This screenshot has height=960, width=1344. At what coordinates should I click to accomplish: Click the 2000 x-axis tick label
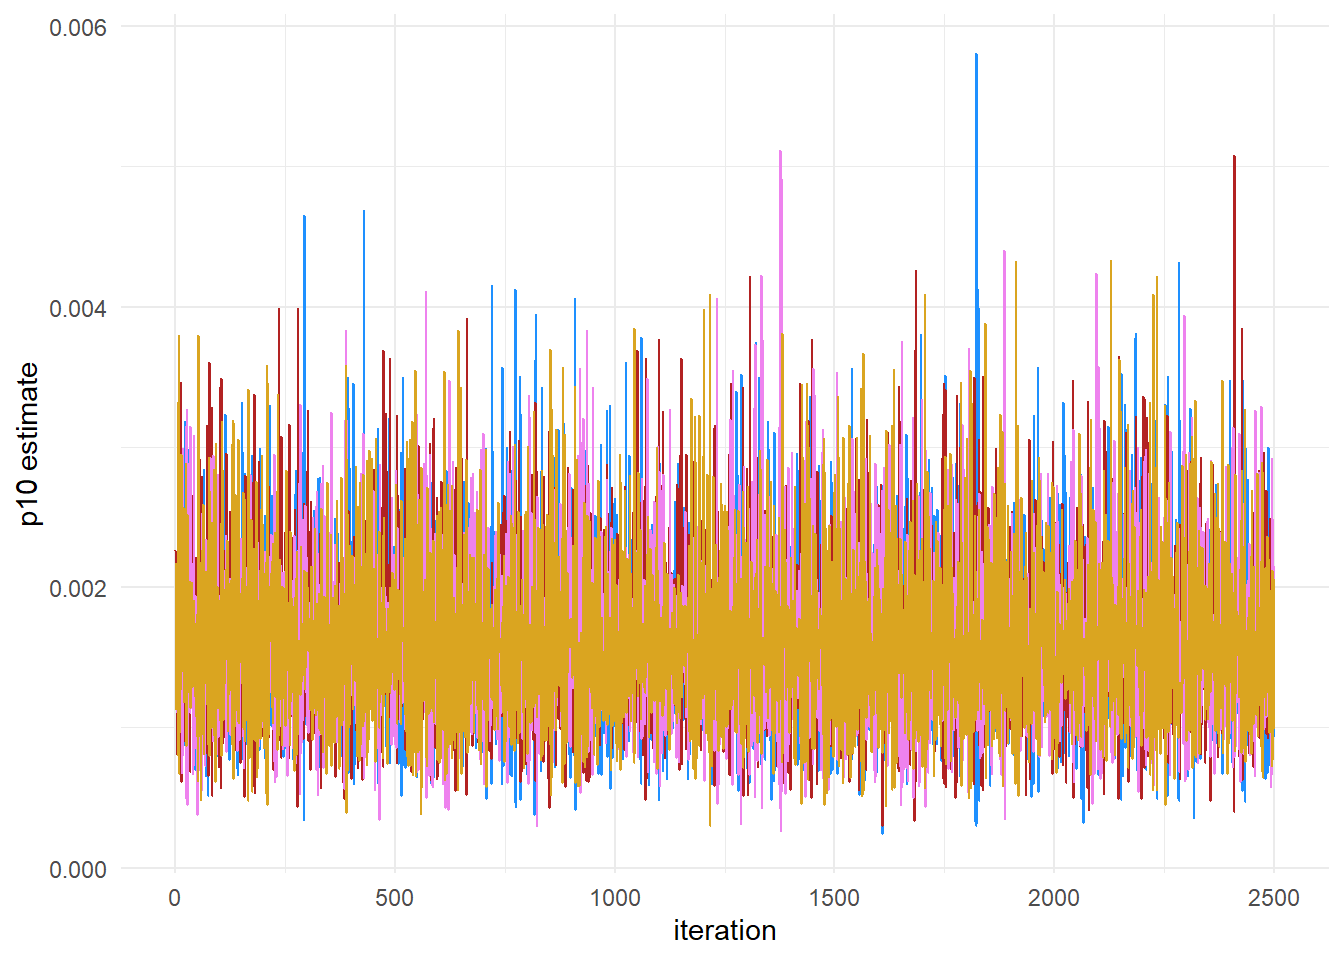tap(1054, 898)
